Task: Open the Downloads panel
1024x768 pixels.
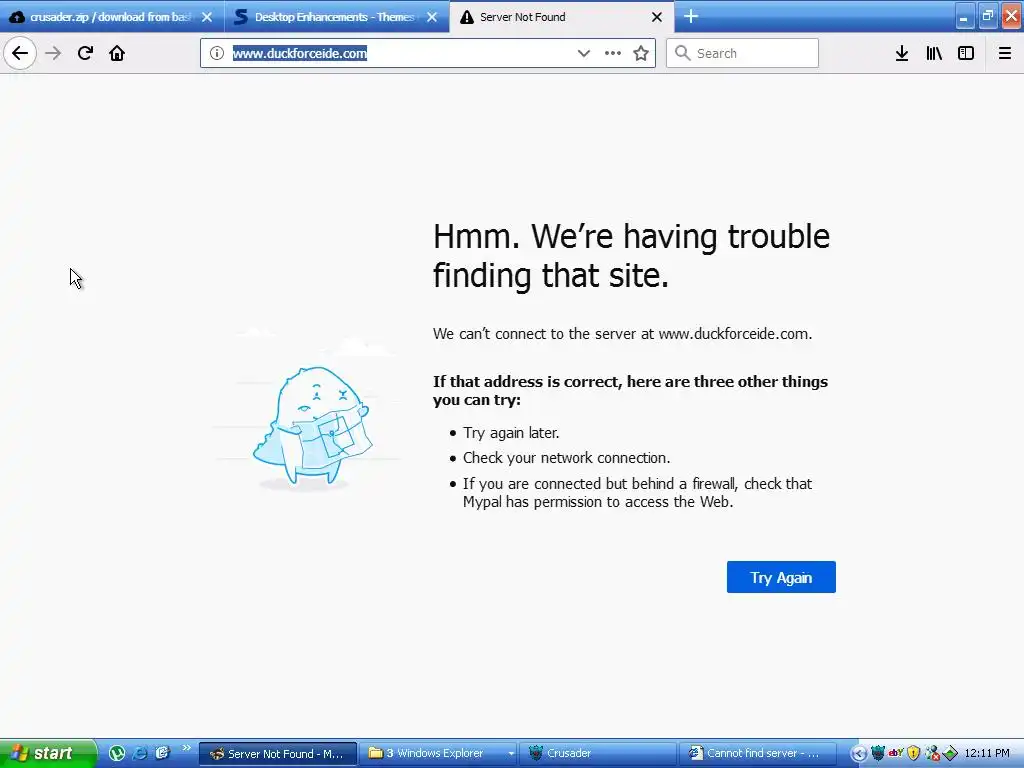Action: (902, 53)
